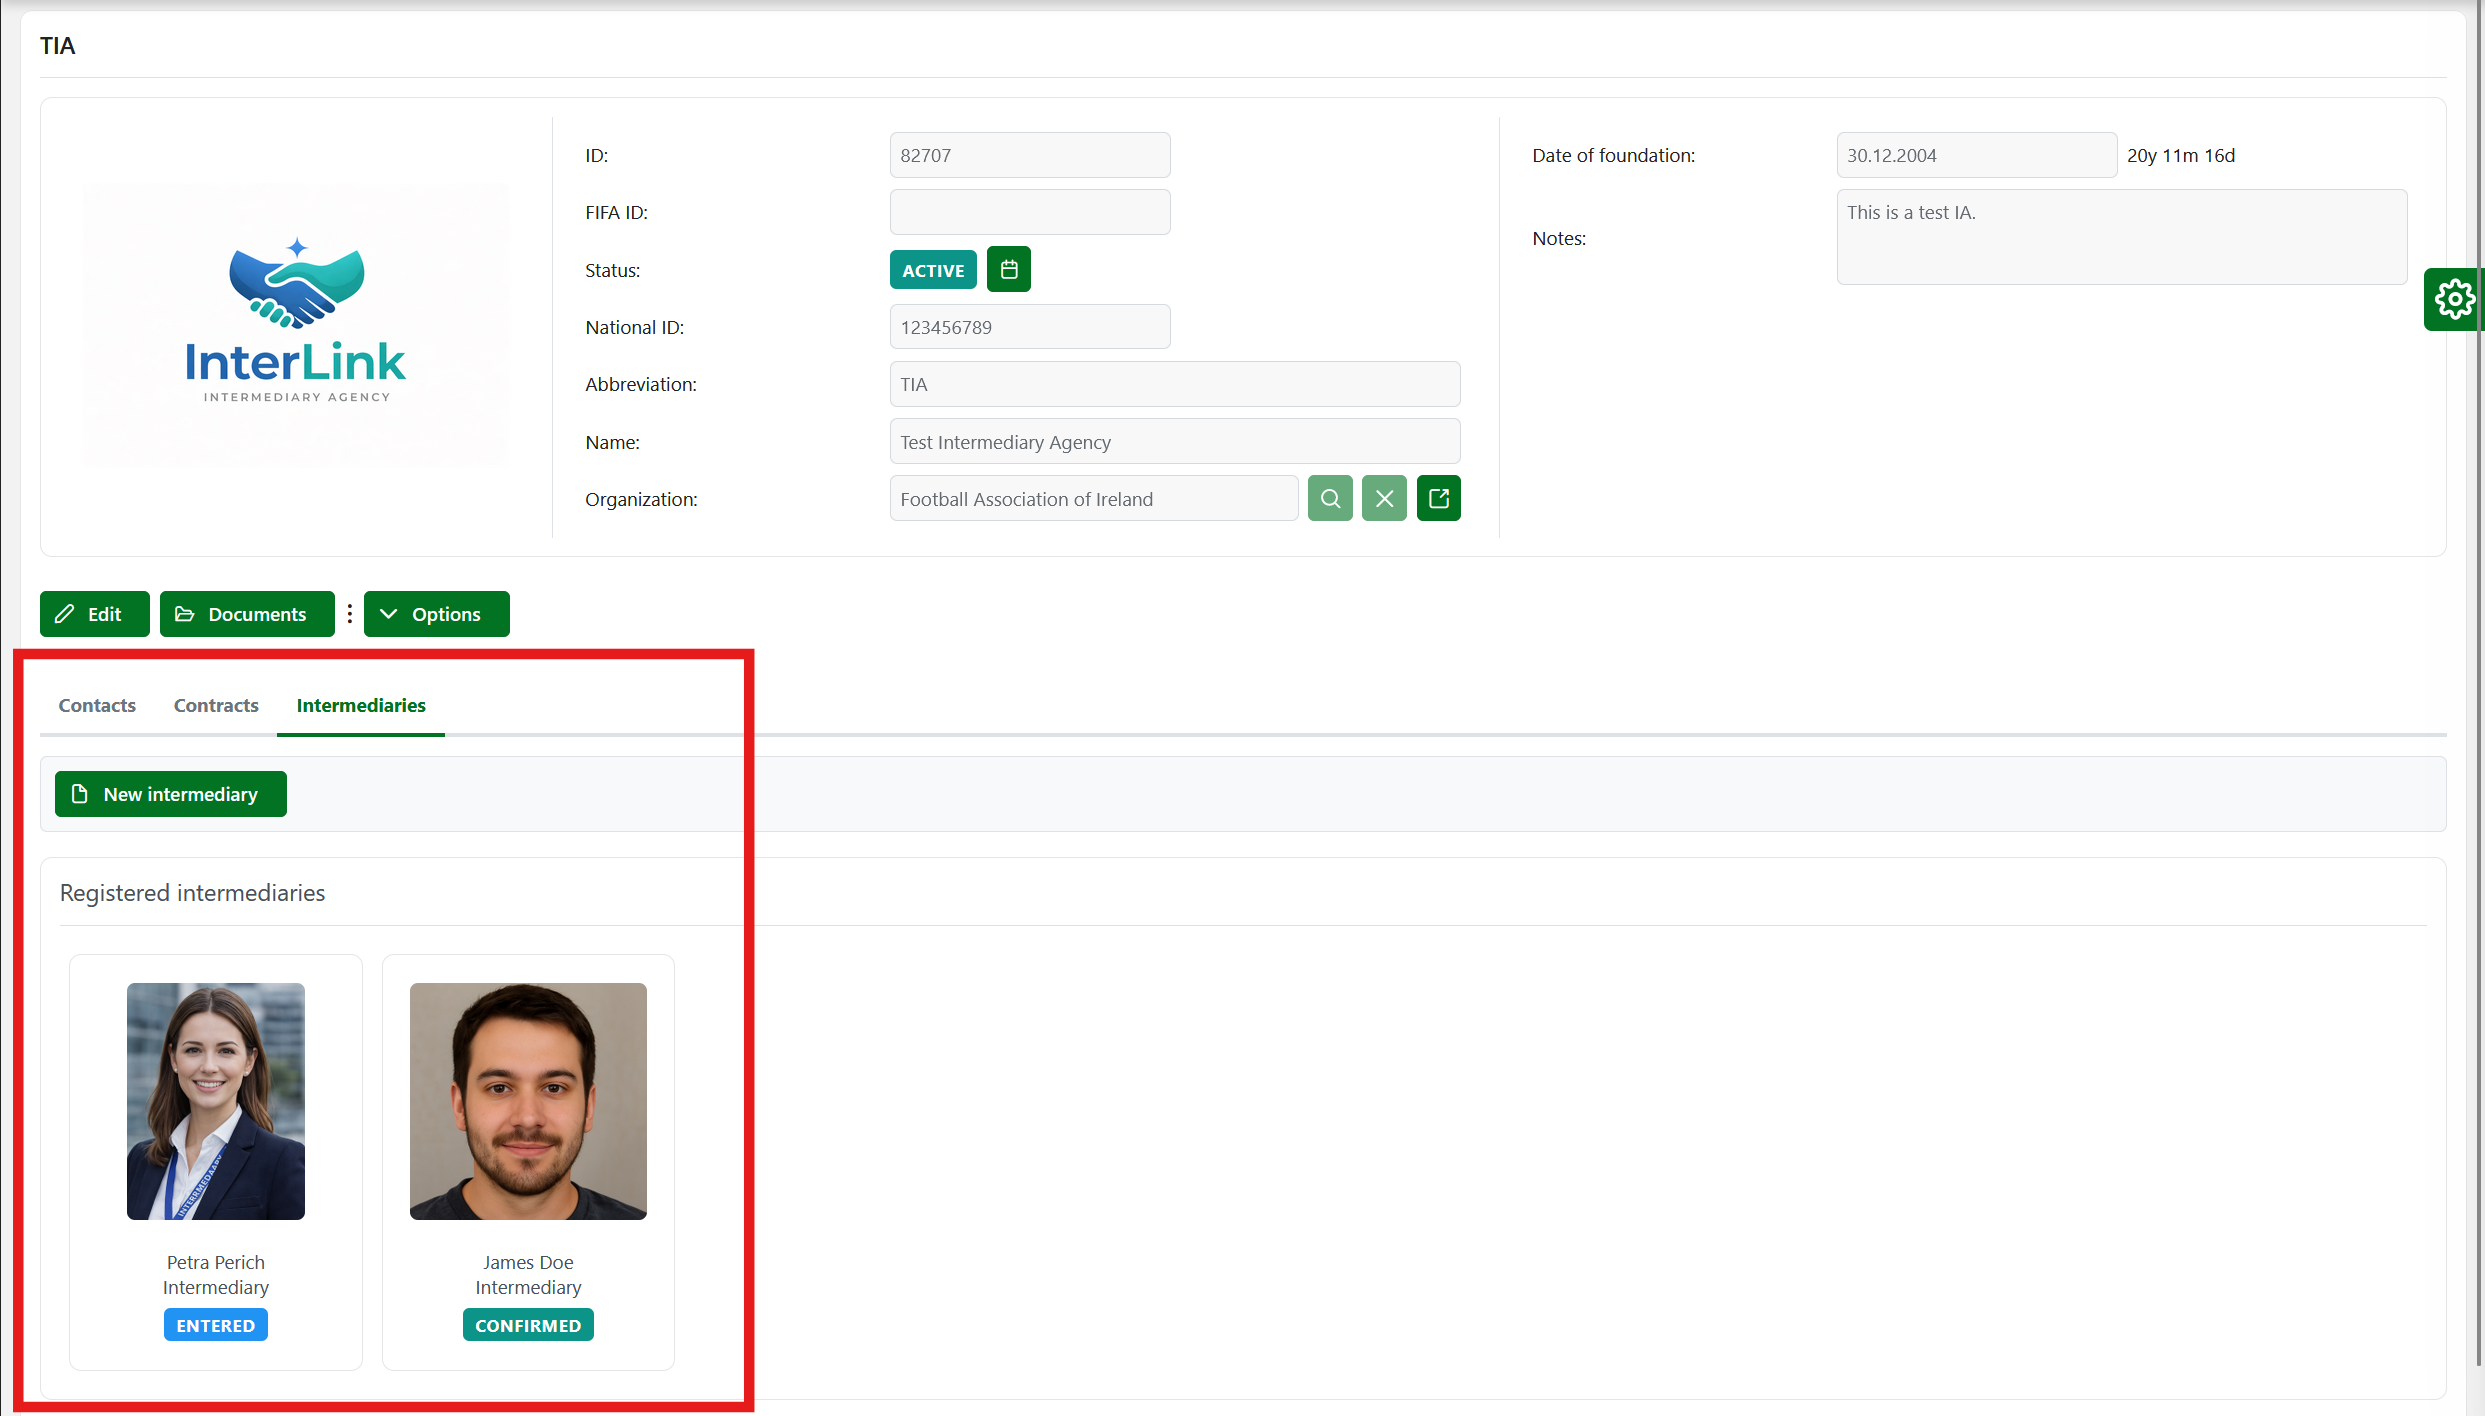The width and height of the screenshot is (2485, 1416).
Task: Click the organization search magnifier icon
Action: point(1330,499)
